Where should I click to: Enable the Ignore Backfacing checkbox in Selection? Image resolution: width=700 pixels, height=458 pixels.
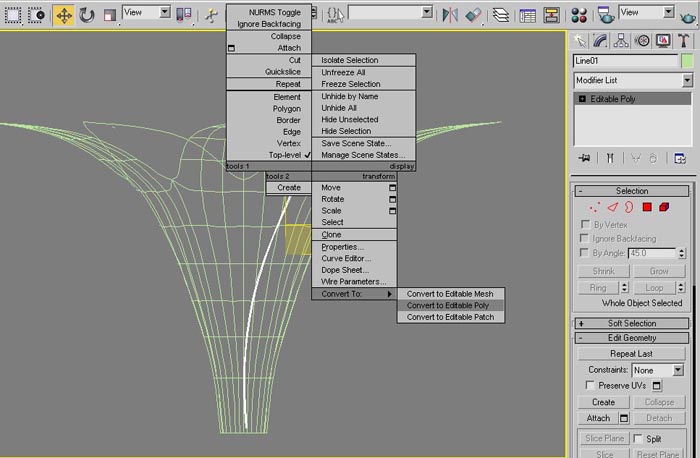pos(583,238)
